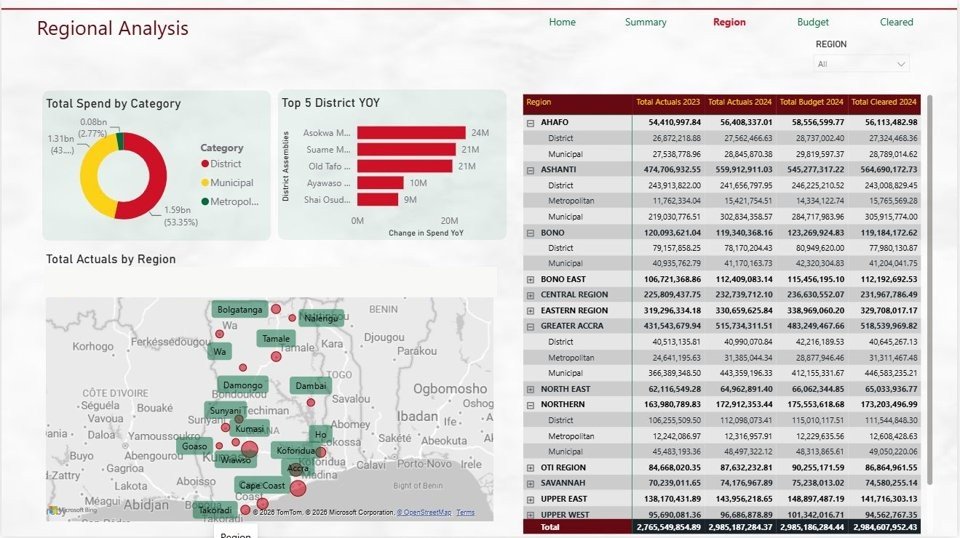Click the District row under NORTHERN

[x=722, y=420]
